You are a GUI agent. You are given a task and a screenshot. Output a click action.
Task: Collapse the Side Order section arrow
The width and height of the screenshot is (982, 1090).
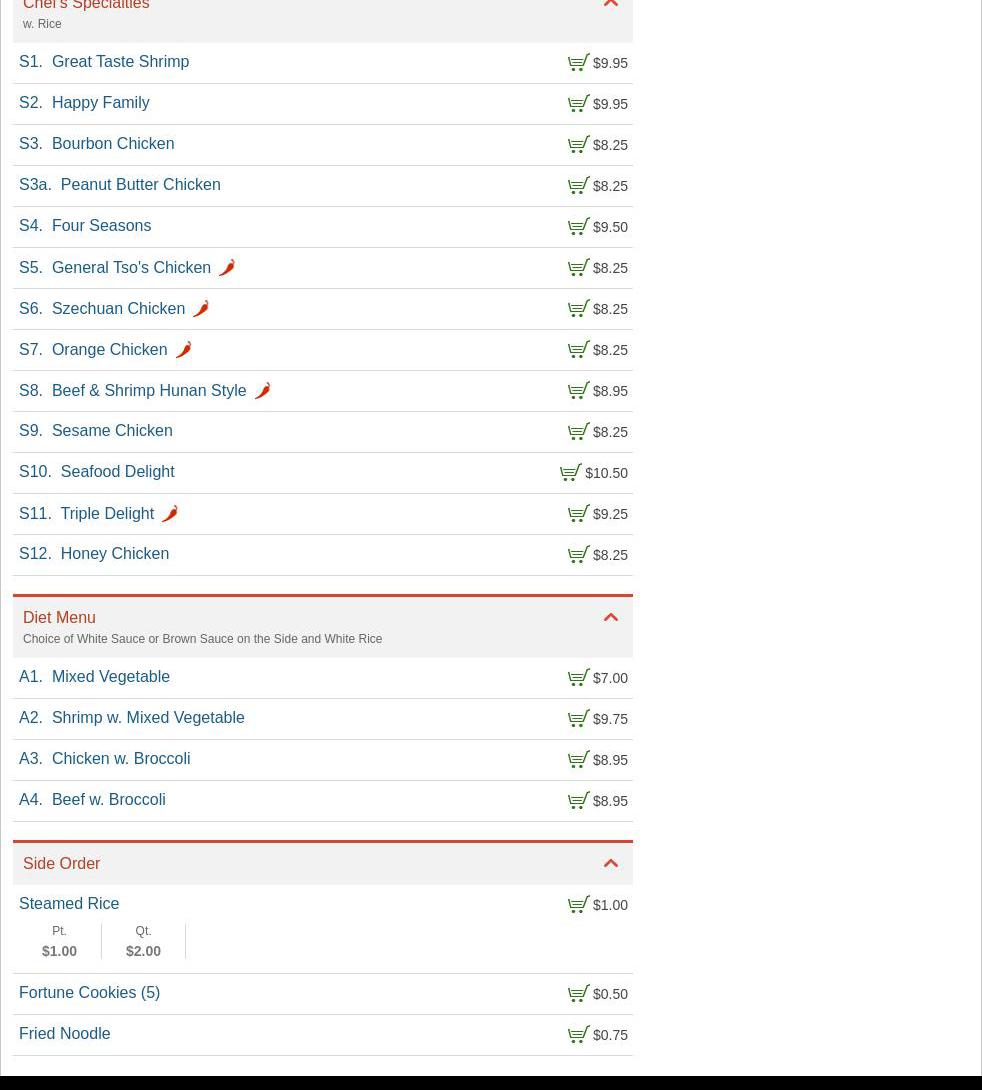point(611,864)
